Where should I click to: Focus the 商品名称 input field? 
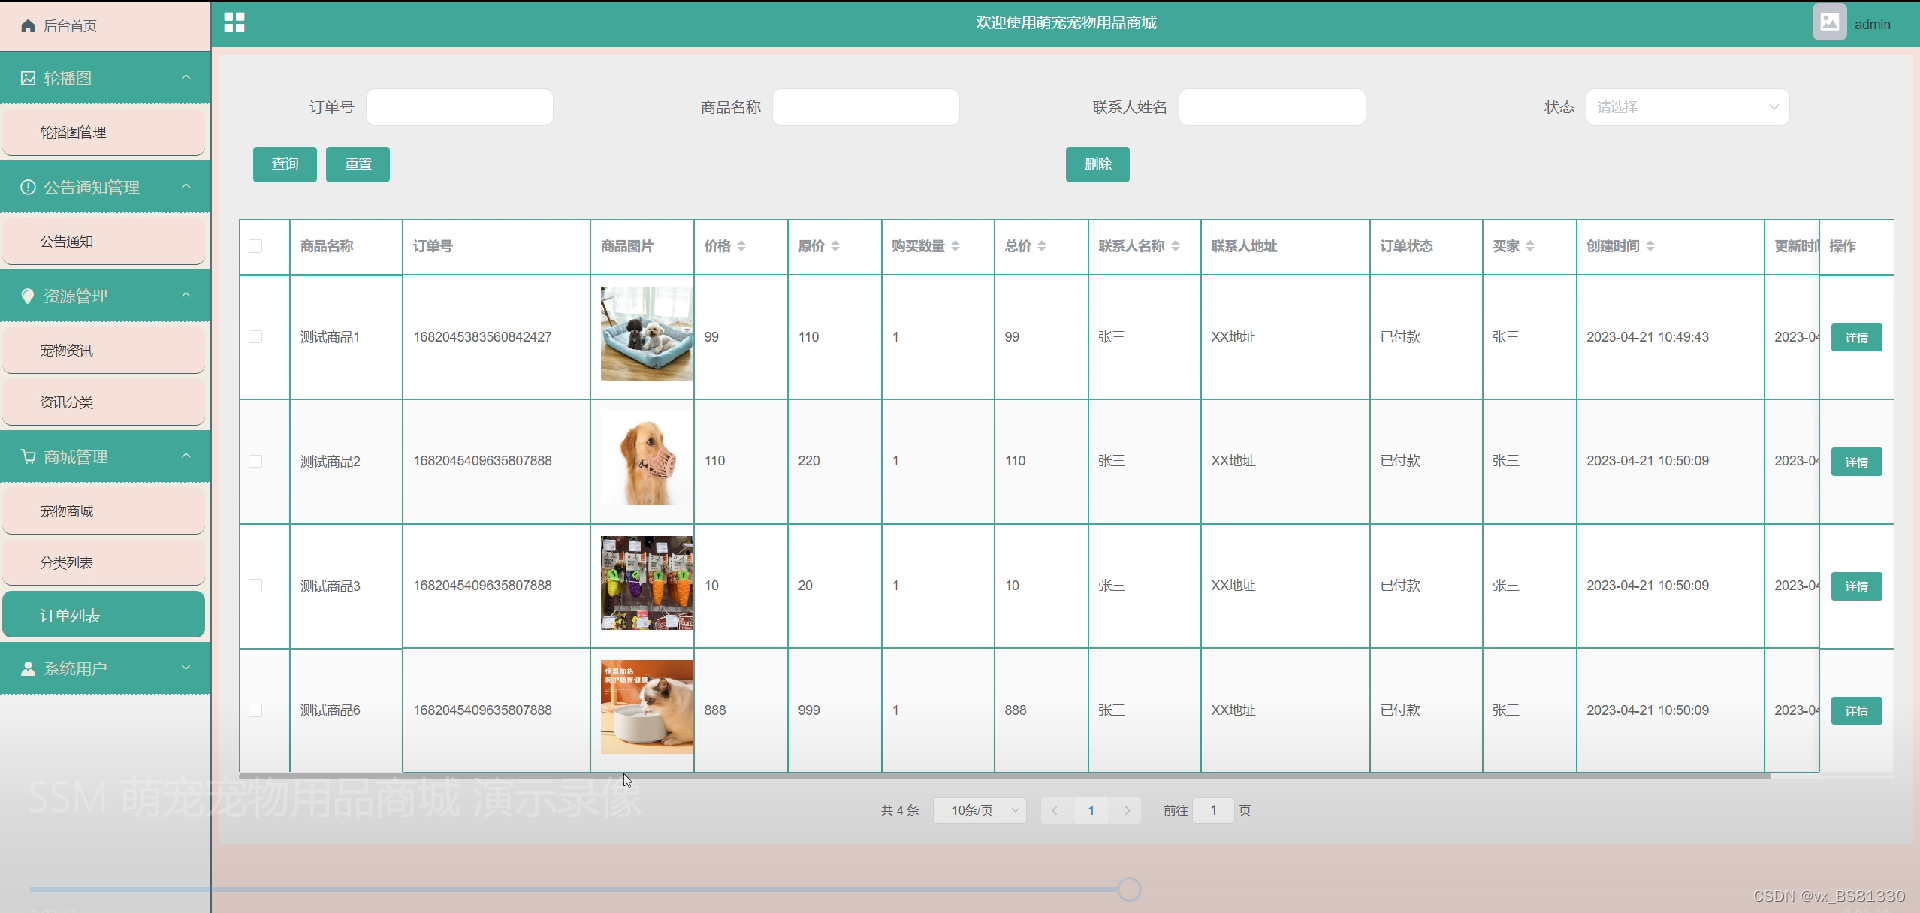[866, 107]
